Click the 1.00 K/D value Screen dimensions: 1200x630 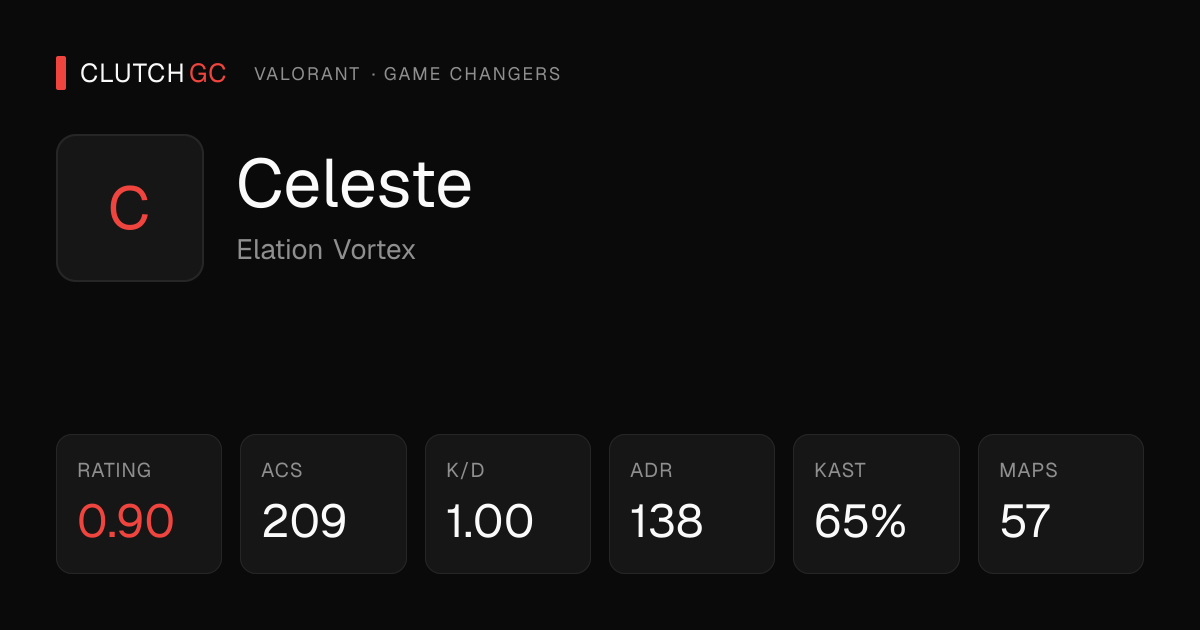point(490,522)
